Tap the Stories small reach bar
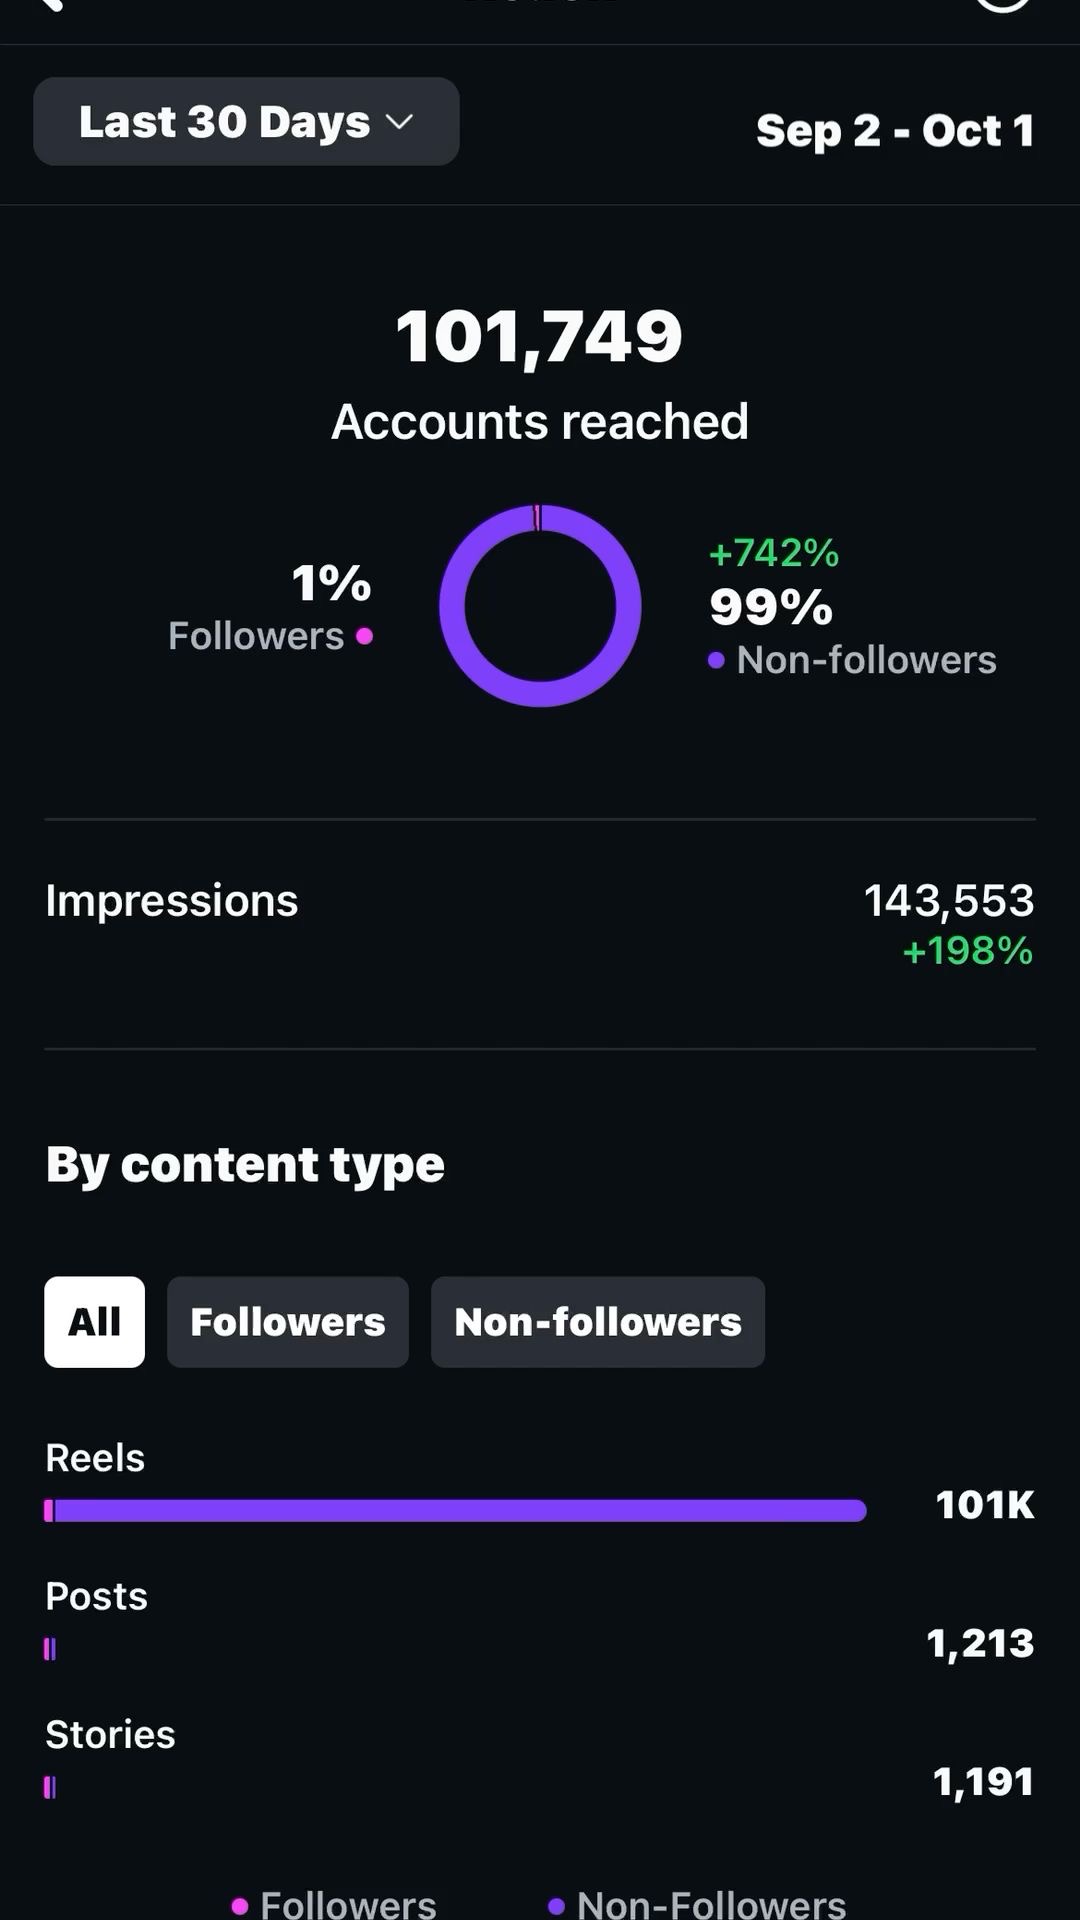This screenshot has height=1920, width=1080. [x=50, y=1787]
